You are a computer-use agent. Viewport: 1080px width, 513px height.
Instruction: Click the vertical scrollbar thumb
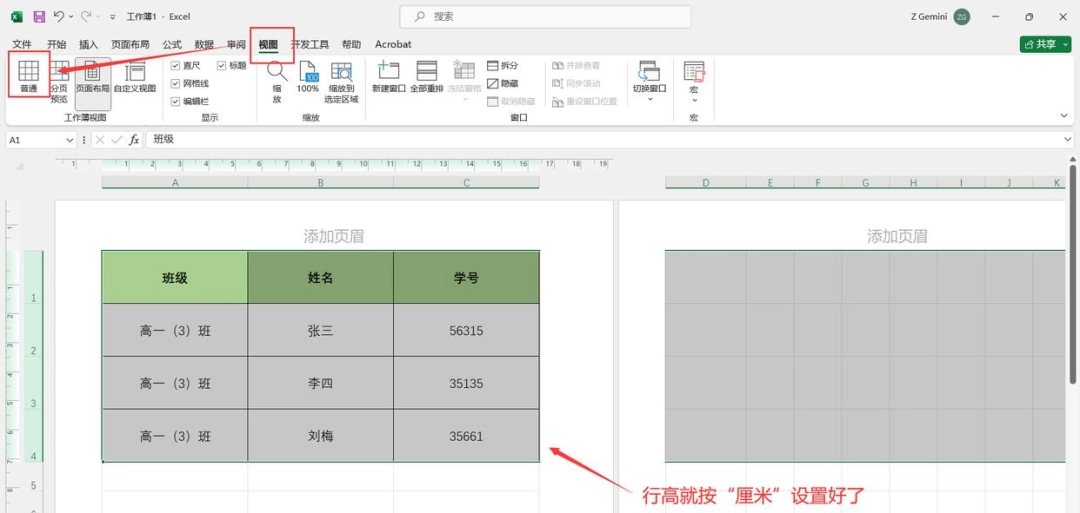point(1072,272)
